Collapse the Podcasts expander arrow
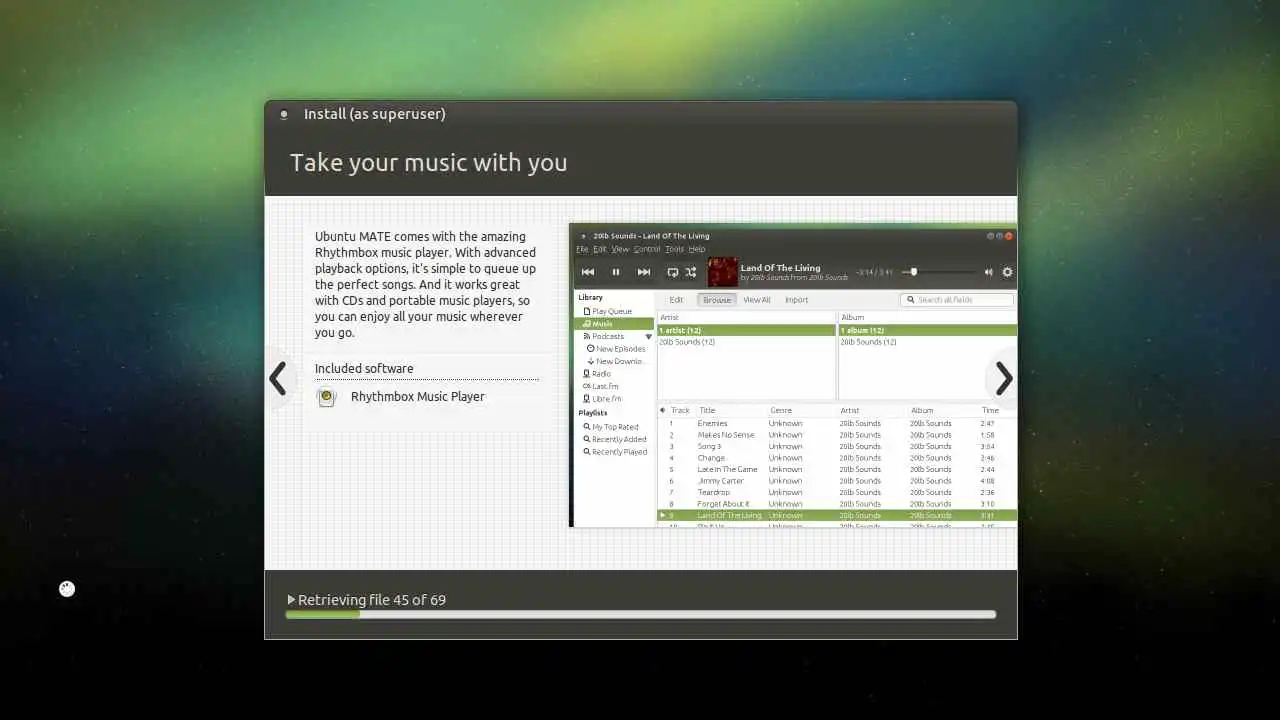 [x=648, y=337]
